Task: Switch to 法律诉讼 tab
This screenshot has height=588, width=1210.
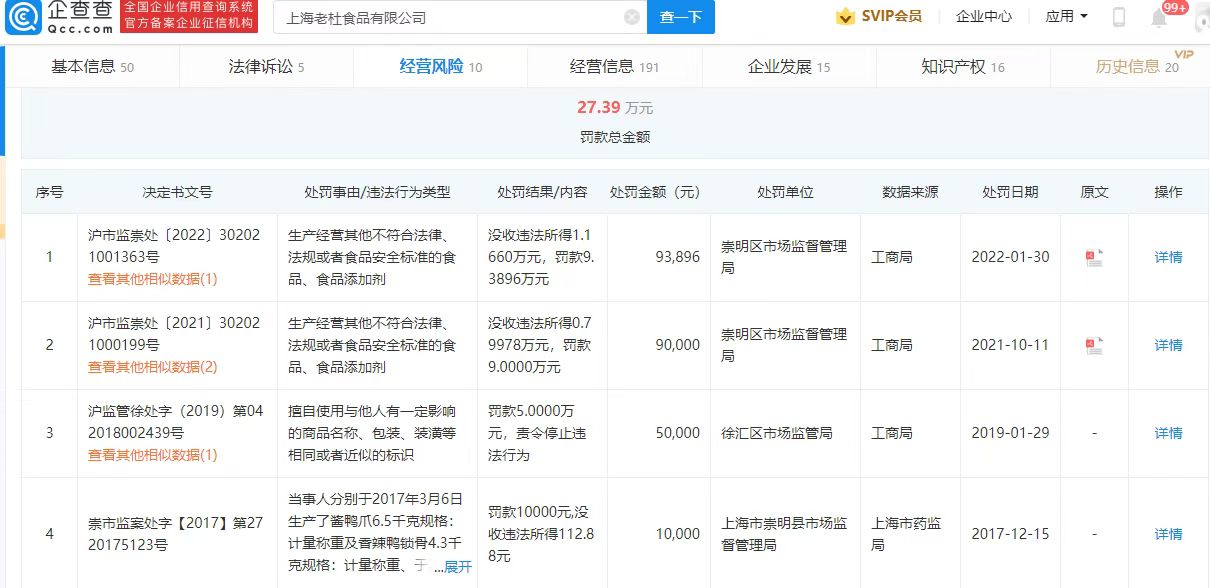Action: pyautogui.click(x=266, y=67)
